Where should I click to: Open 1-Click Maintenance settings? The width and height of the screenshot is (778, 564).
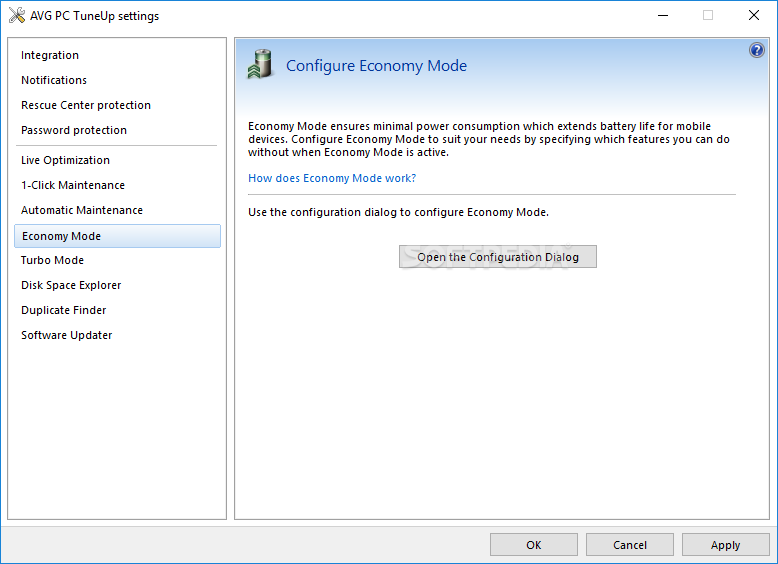coord(73,185)
